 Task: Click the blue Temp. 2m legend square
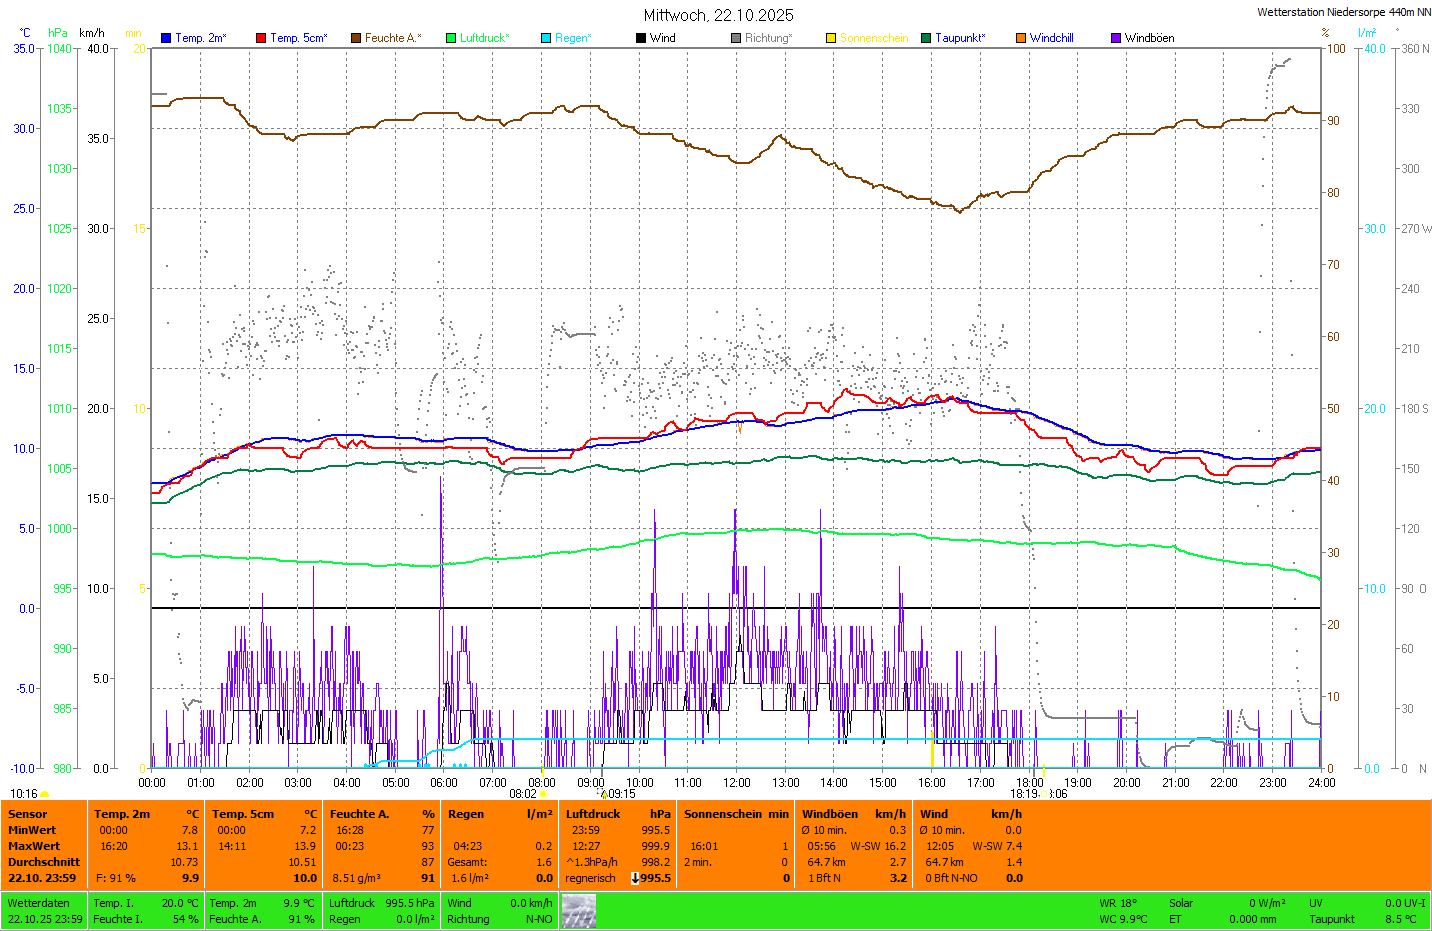click(166, 38)
